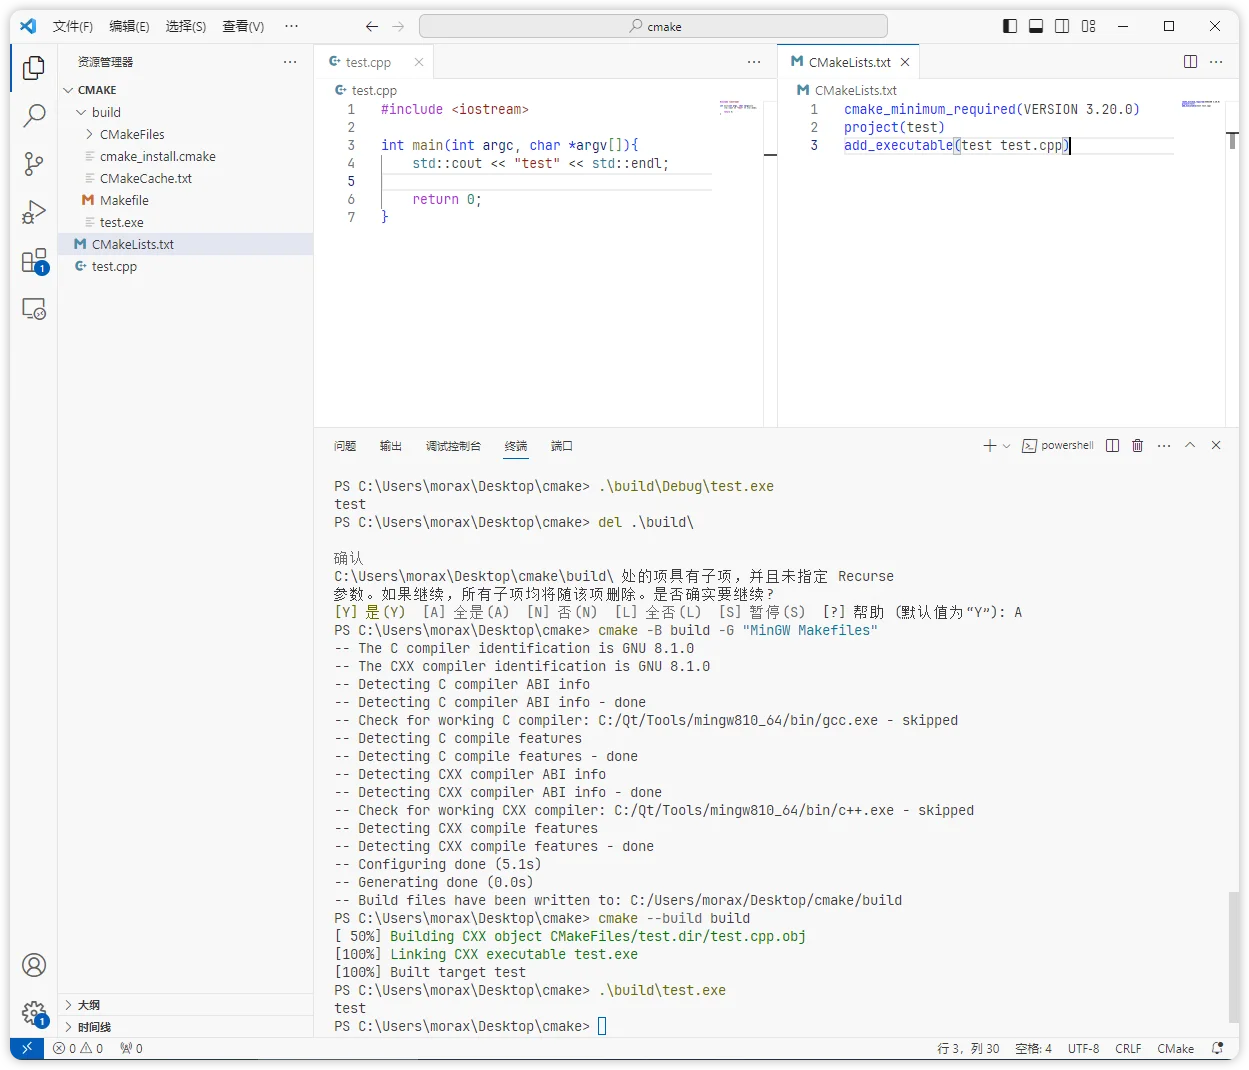Open Makefile in the build folder
1249x1070 pixels.
pyautogui.click(x=124, y=200)
